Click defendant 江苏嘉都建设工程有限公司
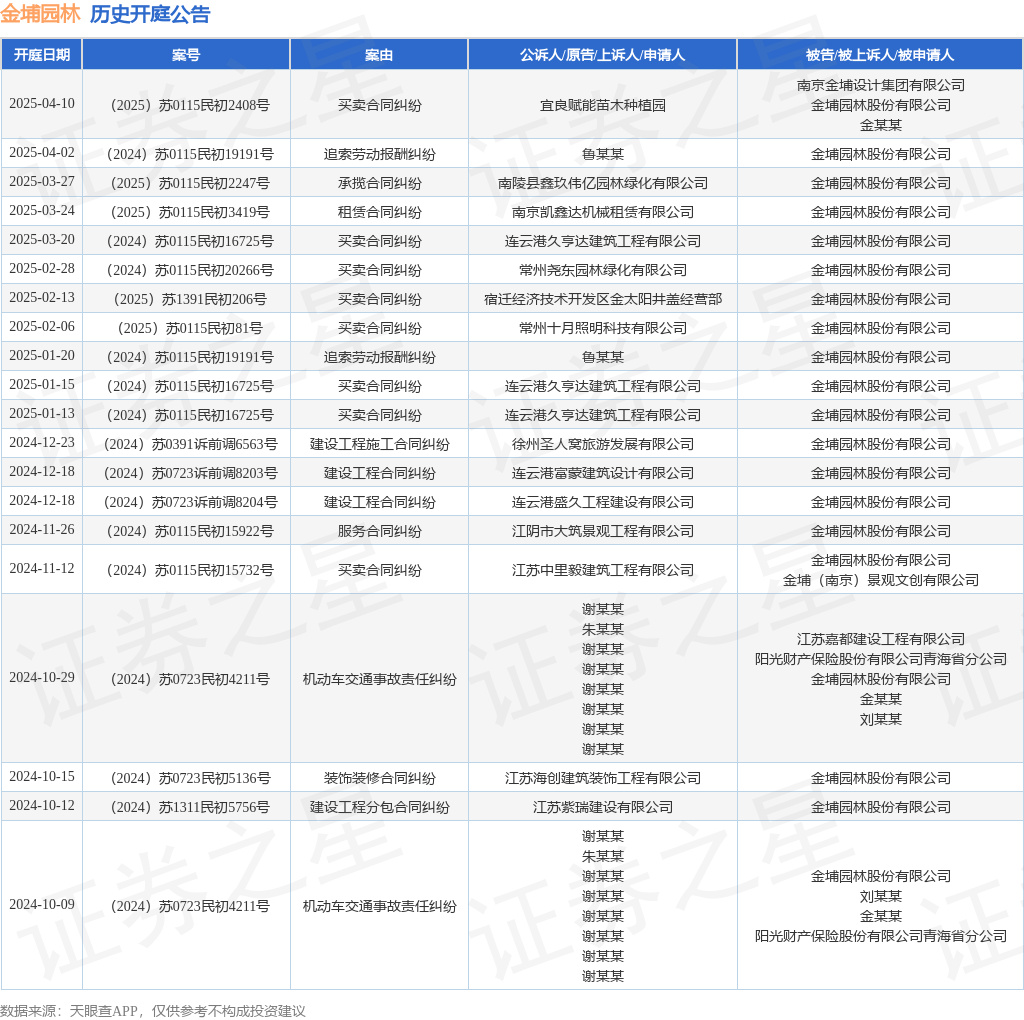The width and height of the screenshot is (1024, 1020). tap(880, 639)
